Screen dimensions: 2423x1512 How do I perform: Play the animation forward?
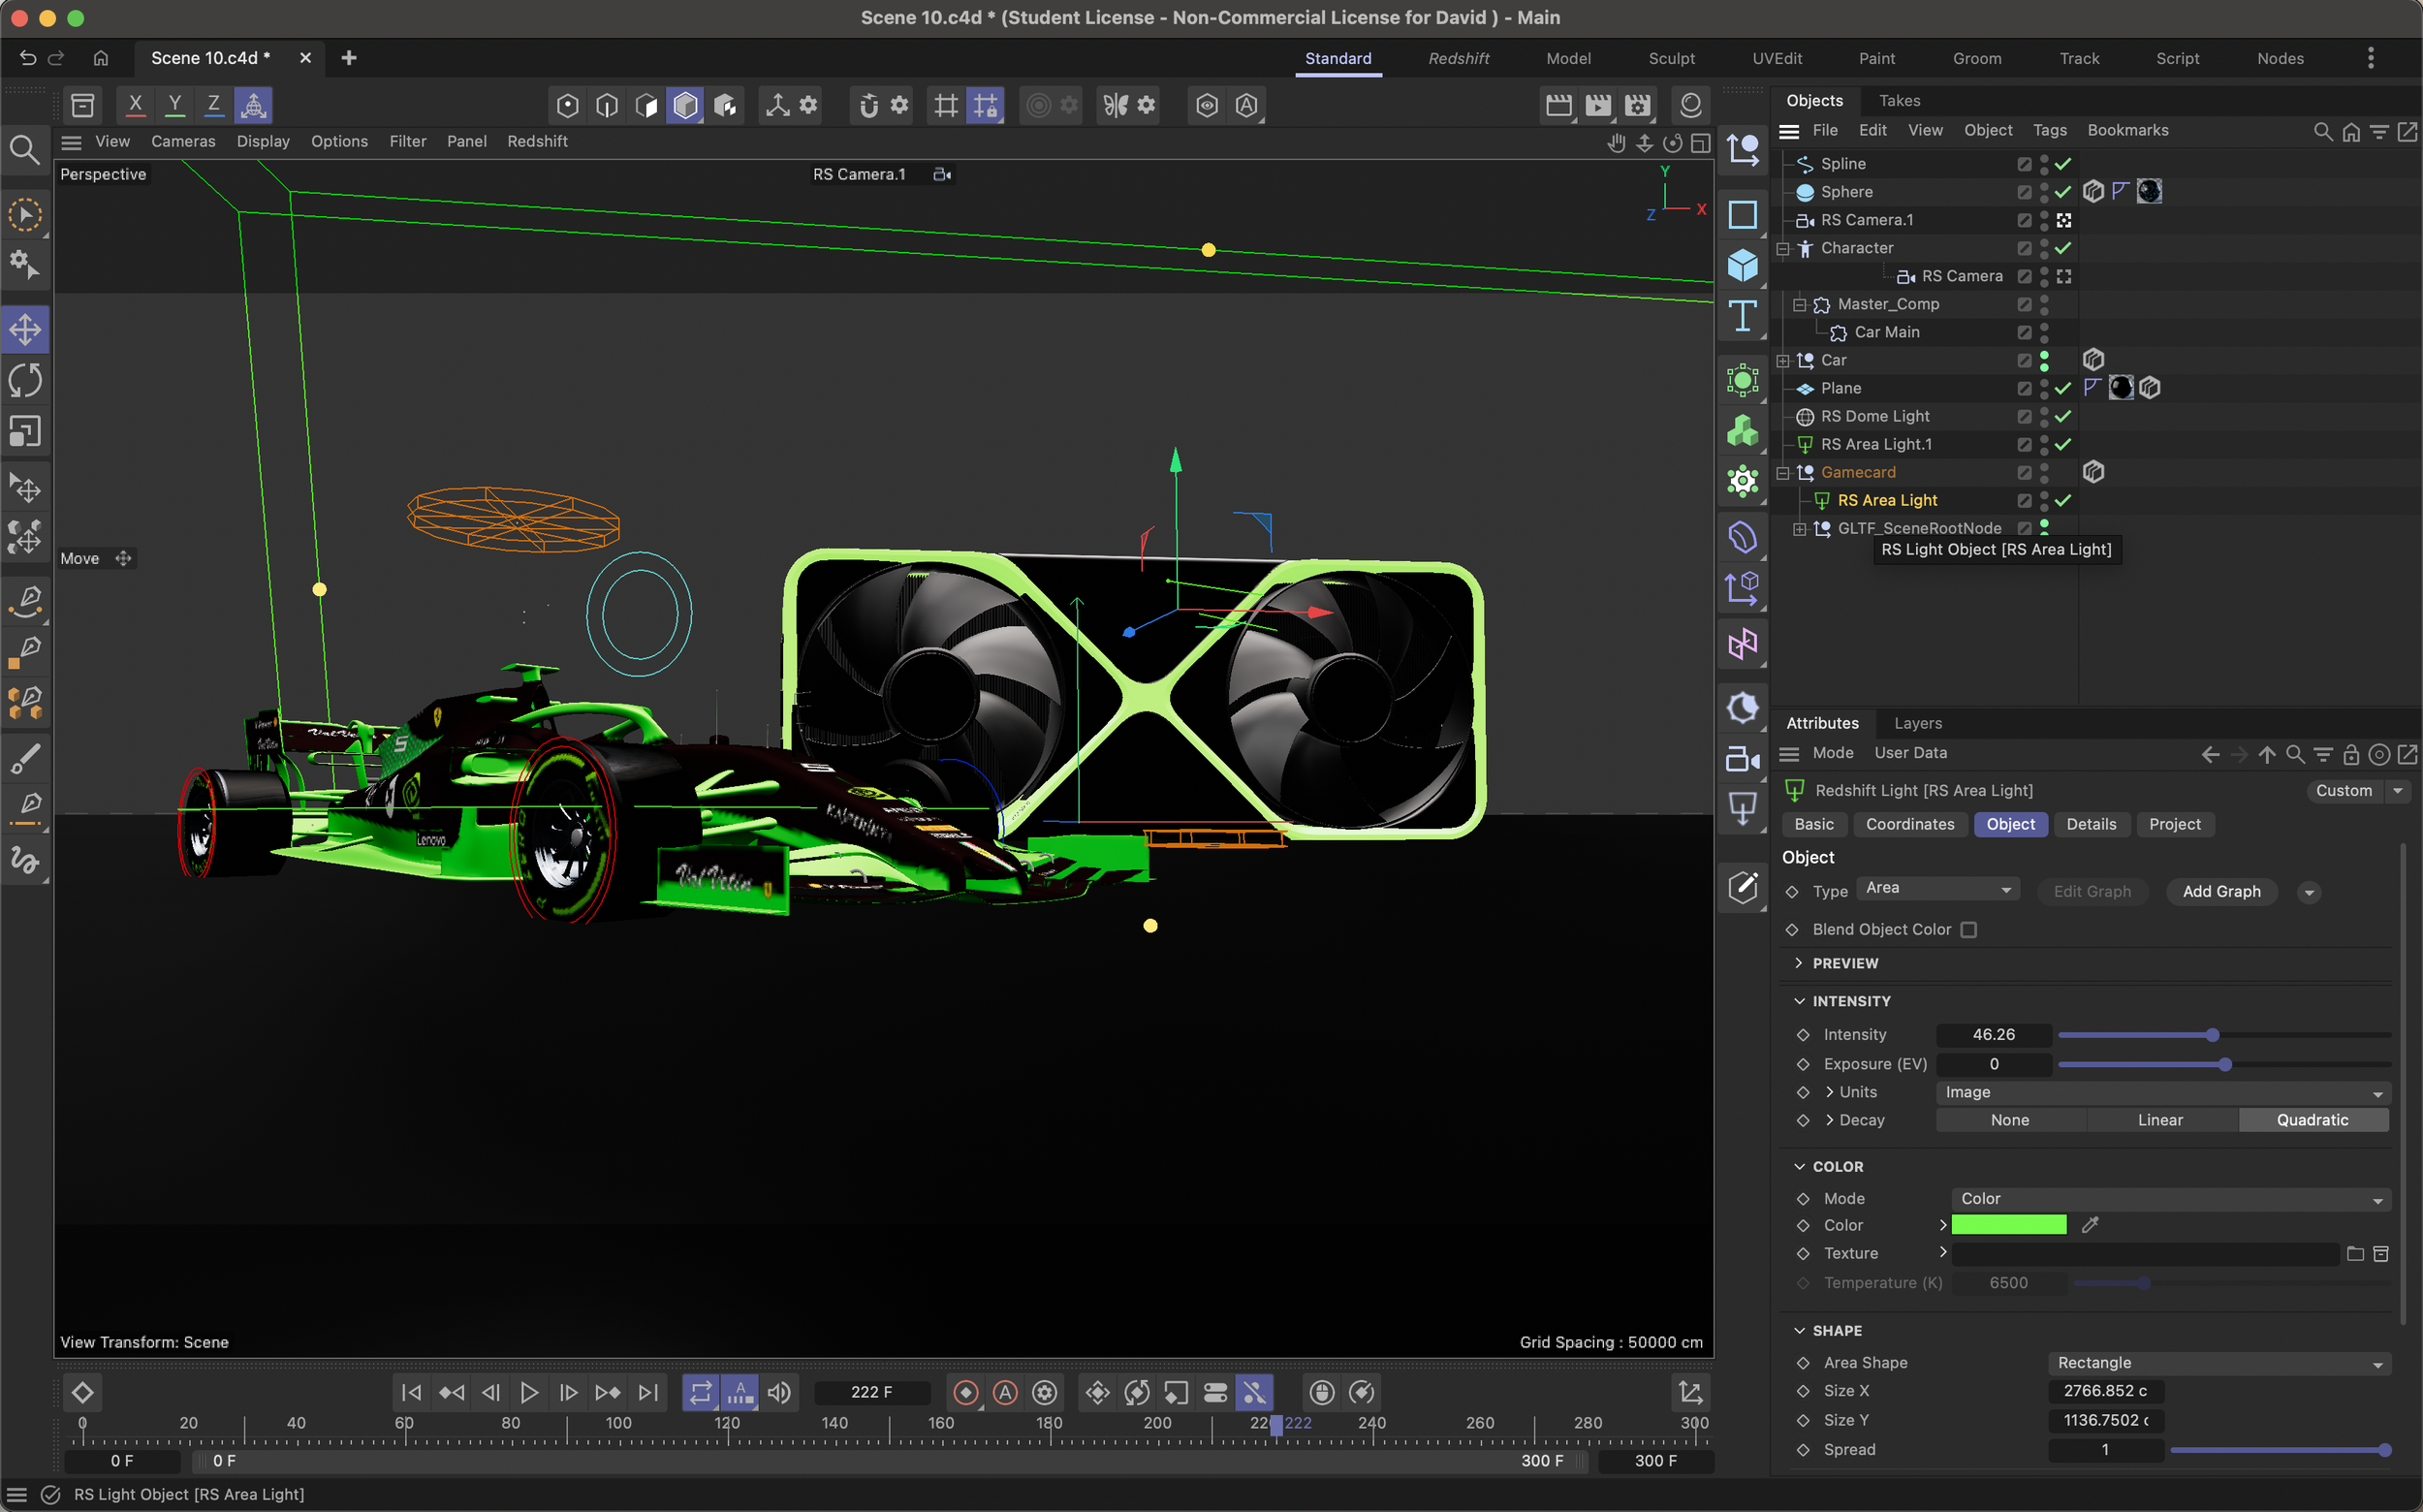point(529,1392)
